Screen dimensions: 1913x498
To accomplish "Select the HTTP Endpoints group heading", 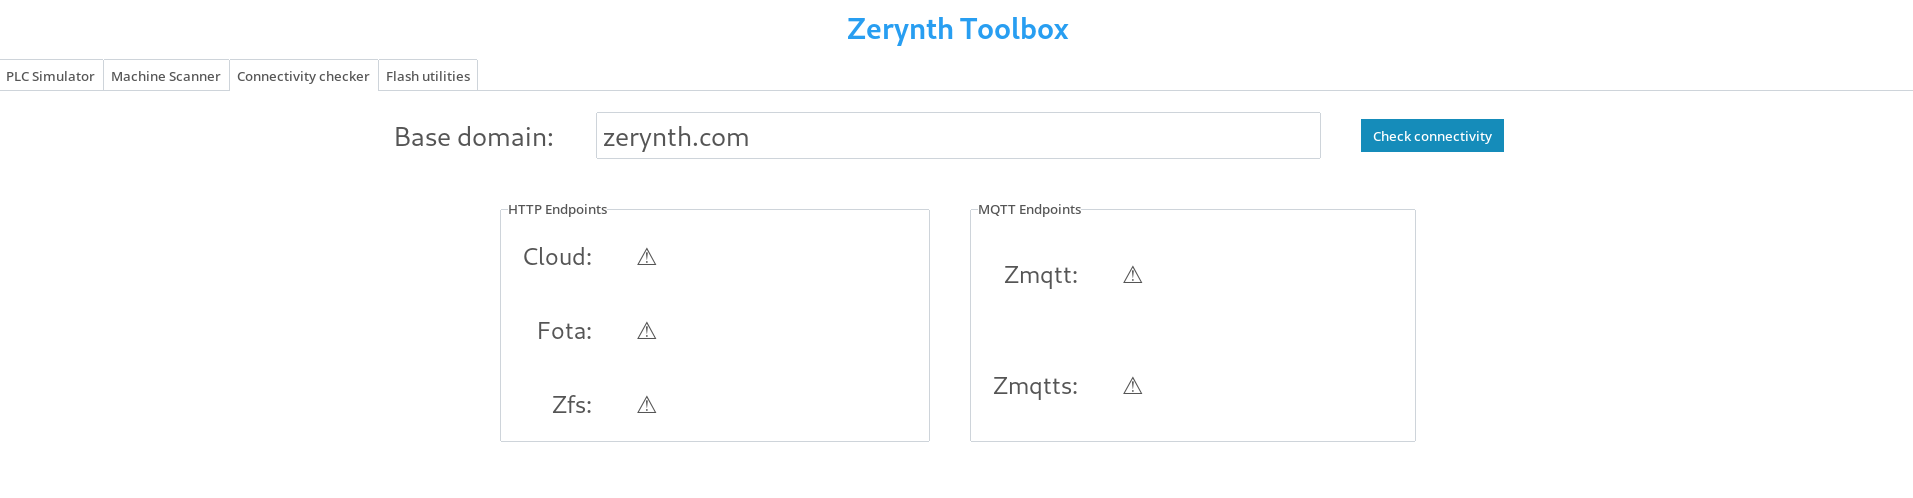I will pyautogui.click(x=557, y=209).
